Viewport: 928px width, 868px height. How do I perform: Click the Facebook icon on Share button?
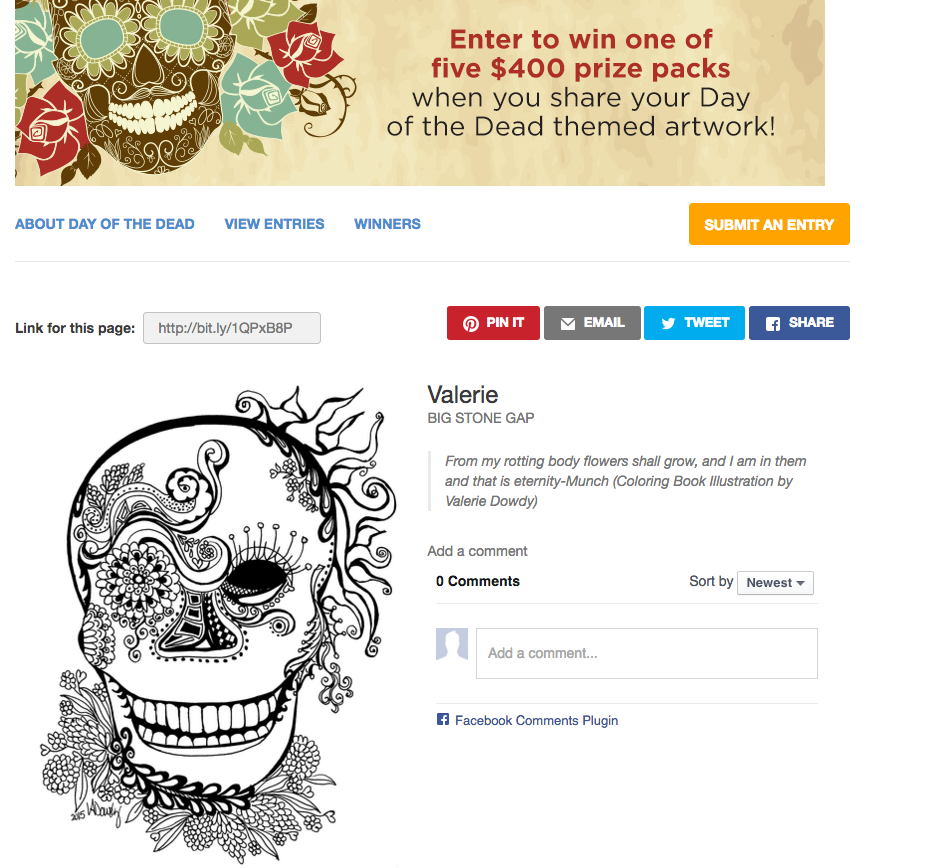772,324
